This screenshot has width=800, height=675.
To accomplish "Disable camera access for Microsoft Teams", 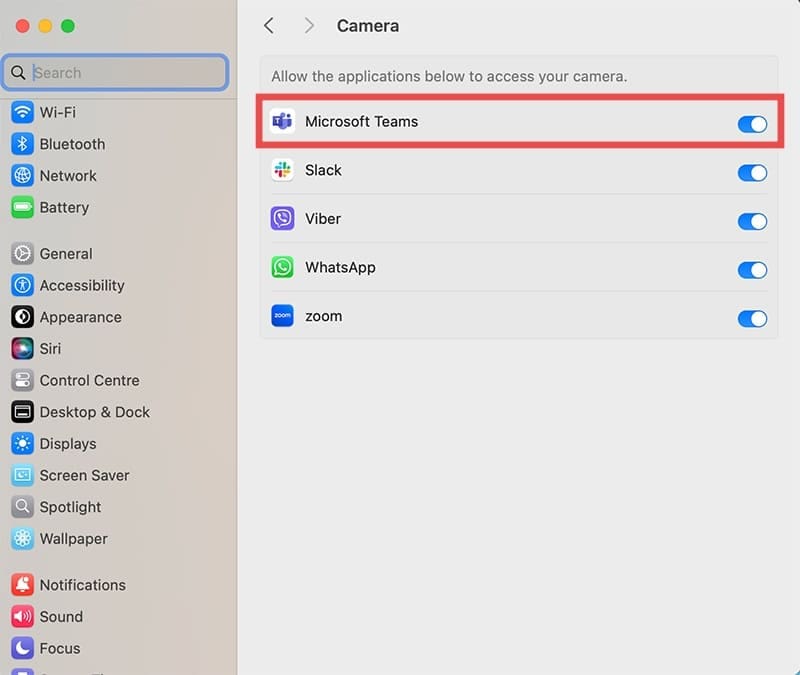I will pos(752,124).
